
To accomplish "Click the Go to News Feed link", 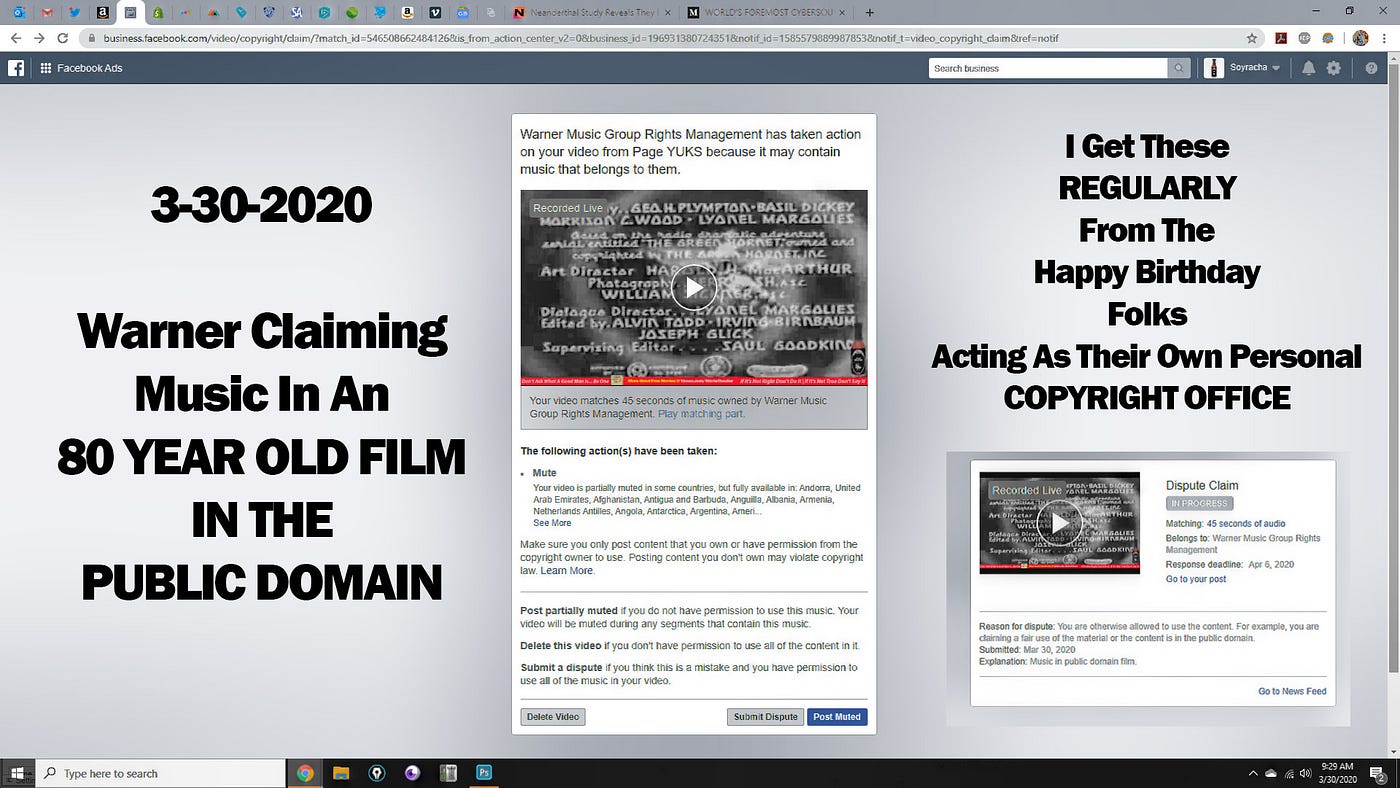I will (1292, 691).
